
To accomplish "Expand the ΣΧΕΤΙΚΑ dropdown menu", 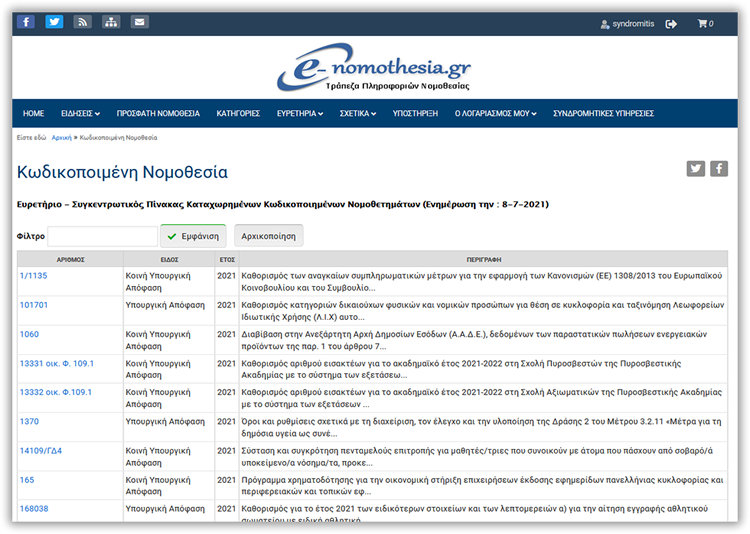I will point(358,113).
